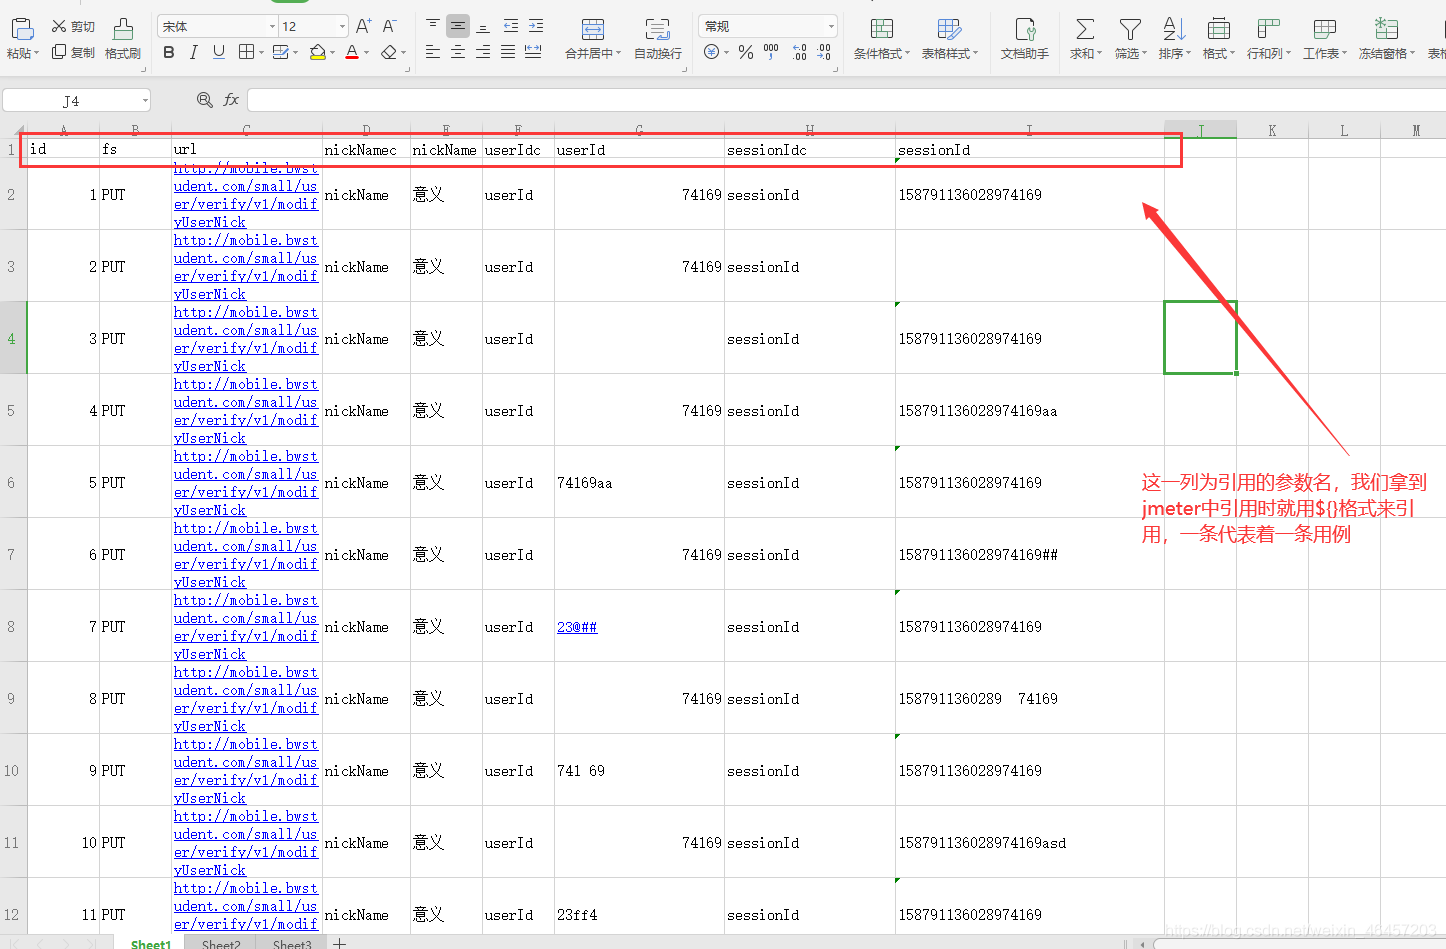Apply thousands separator (000) format

771,51
